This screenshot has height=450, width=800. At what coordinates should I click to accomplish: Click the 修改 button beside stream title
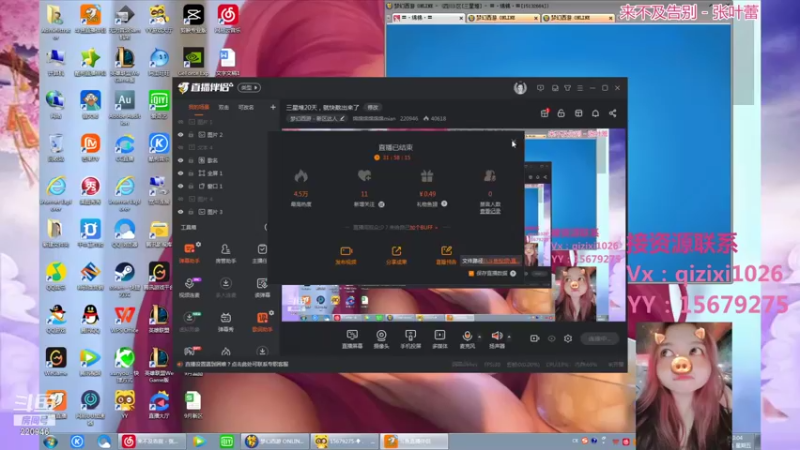pos(373,107)
